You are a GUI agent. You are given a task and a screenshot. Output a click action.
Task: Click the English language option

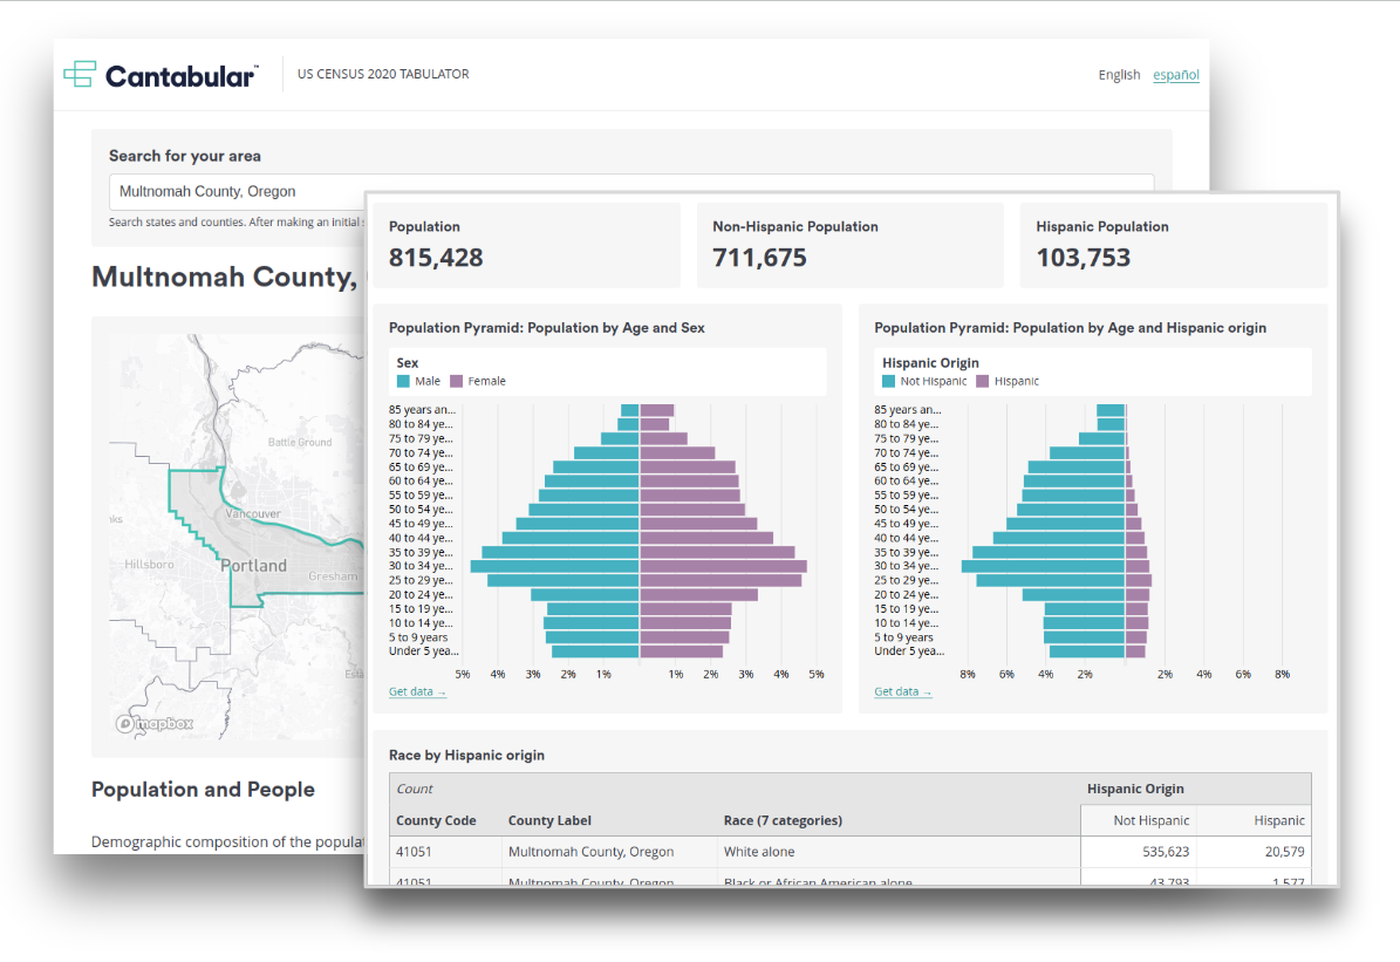click(x=1119, y=75)
